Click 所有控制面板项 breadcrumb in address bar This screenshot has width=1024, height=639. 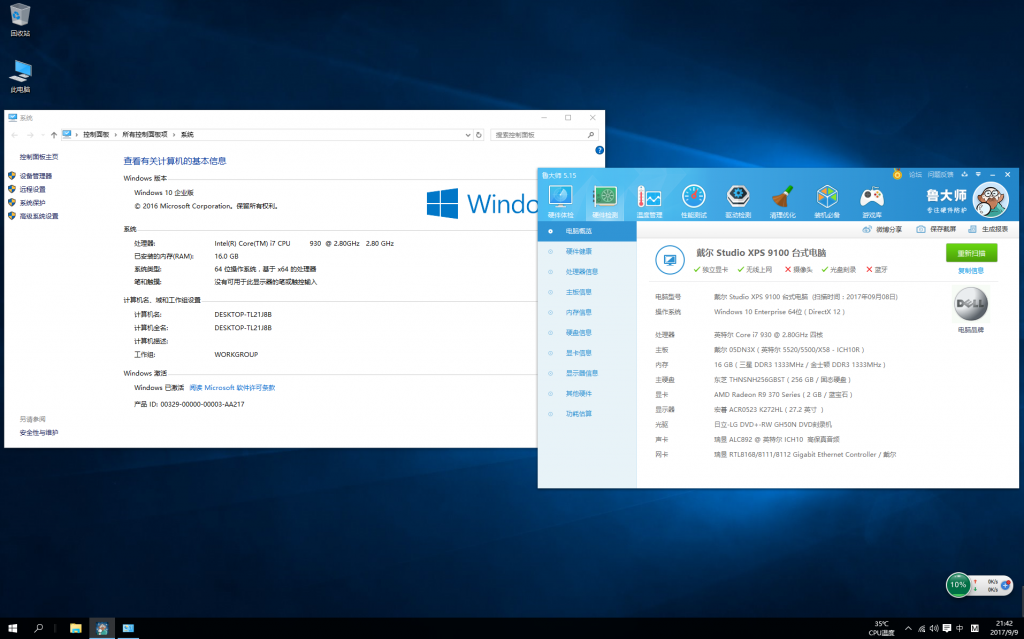click(145, 135)
